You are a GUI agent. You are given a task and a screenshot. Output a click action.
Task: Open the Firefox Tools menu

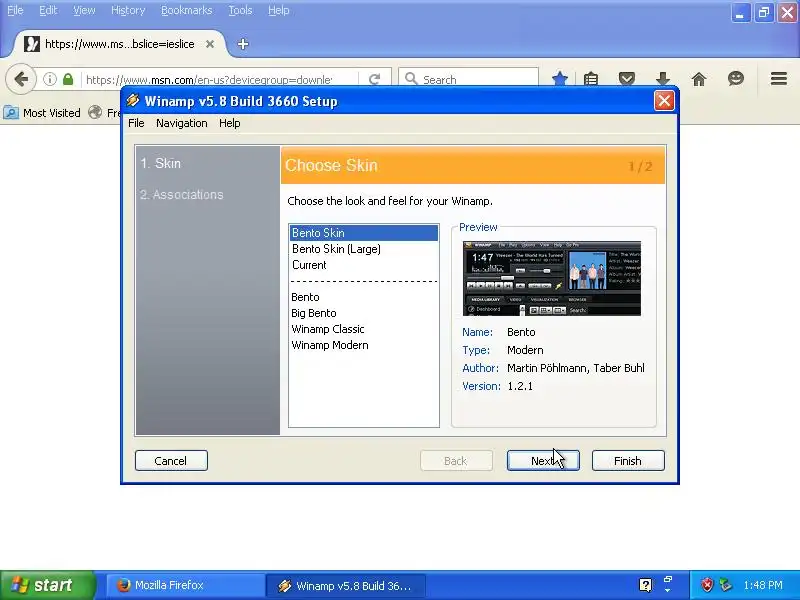240,10
